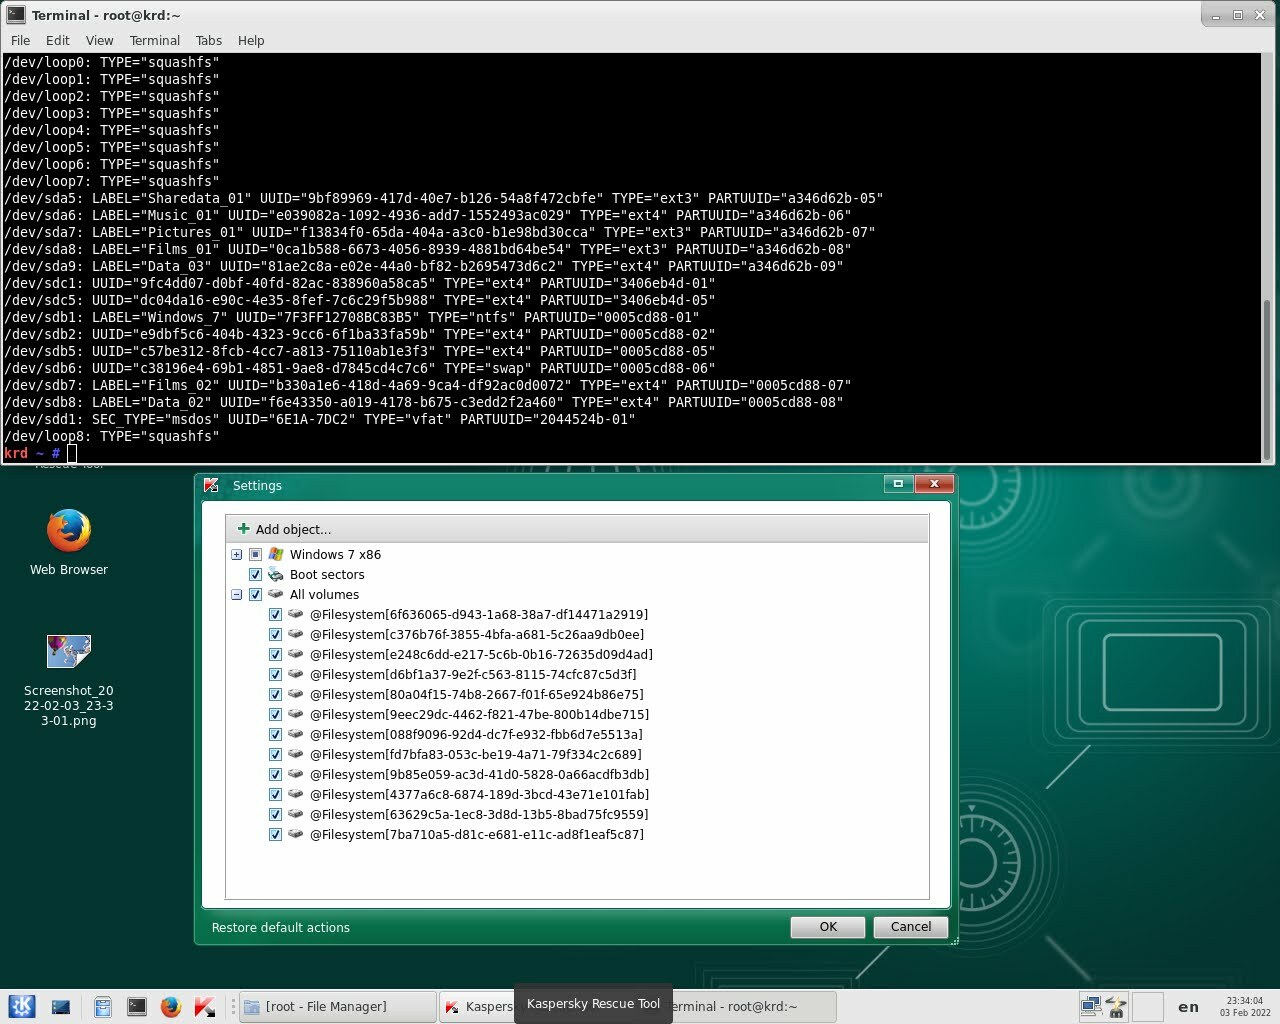Click drive icon of Filesystem c376b76f-3855
1280x1024 pixels.
tap(296, 634)
